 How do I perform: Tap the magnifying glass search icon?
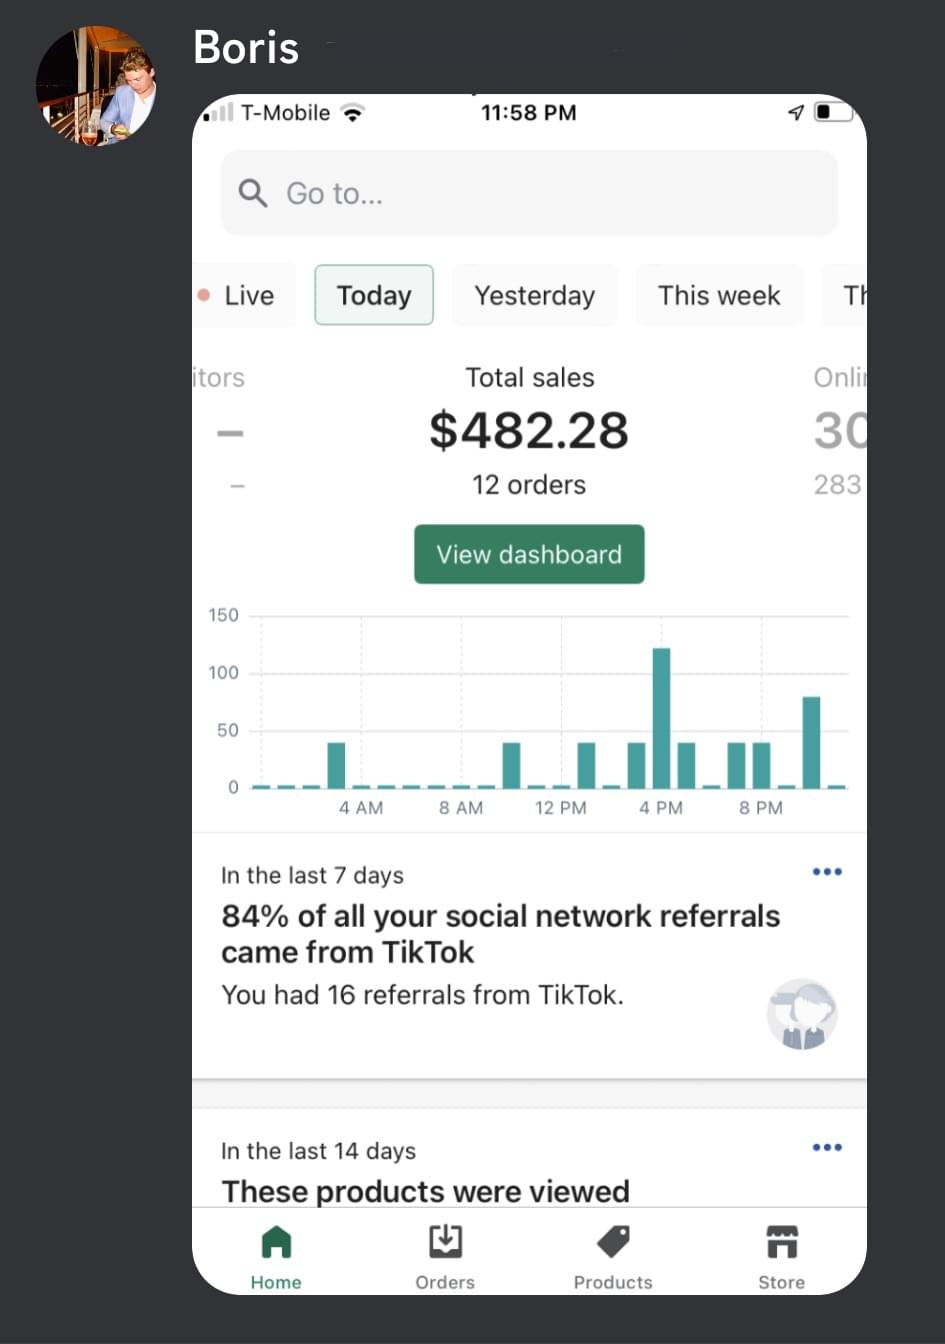click(253, 193)
